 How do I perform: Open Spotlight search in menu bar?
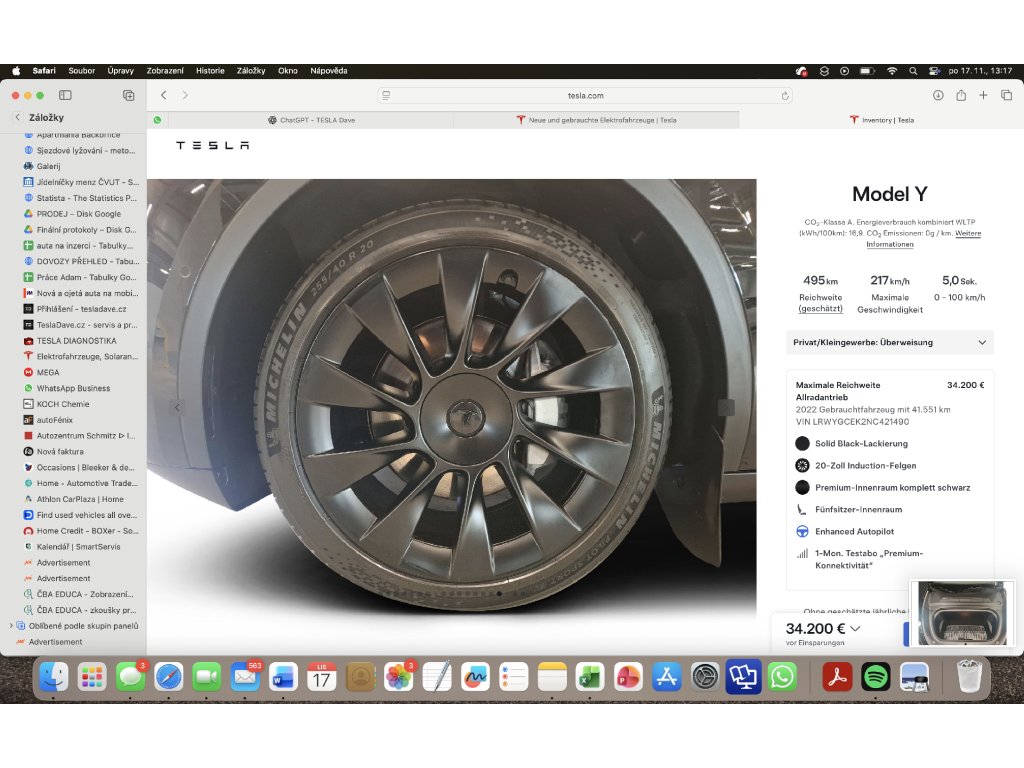(x=913, y=71)
